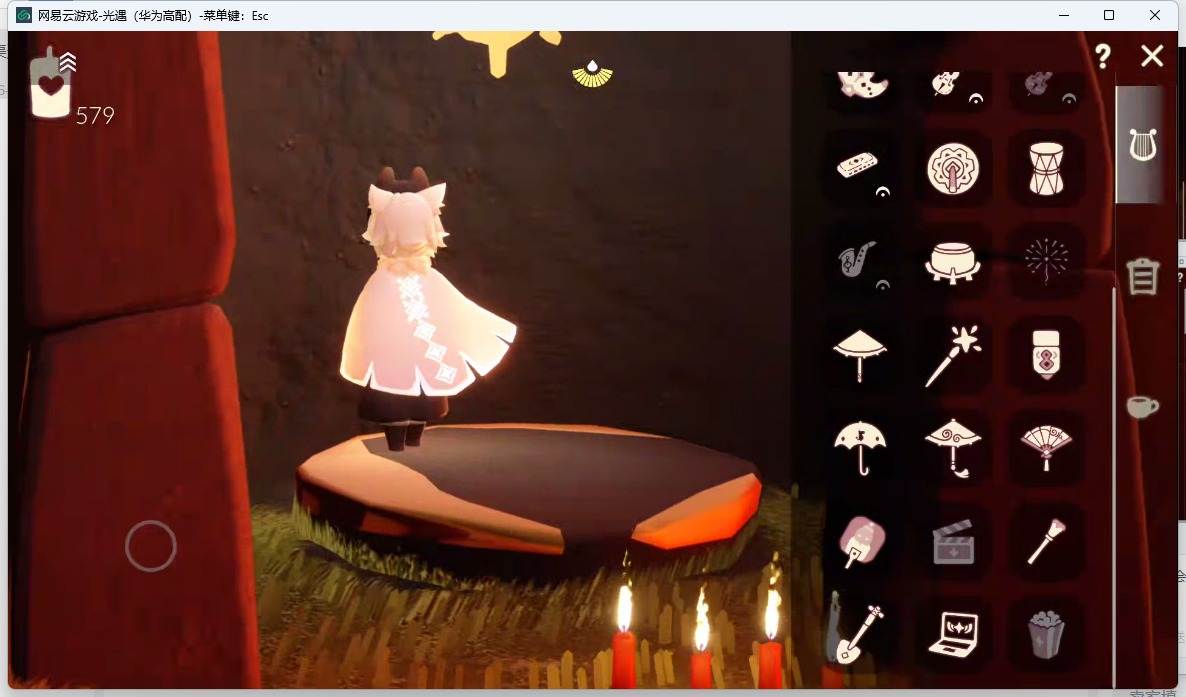Select the popcorn bucket item
Image resolution: width=1186 pixels, height=697 pixels.
pyautogui.click(x=1046, y=634)
